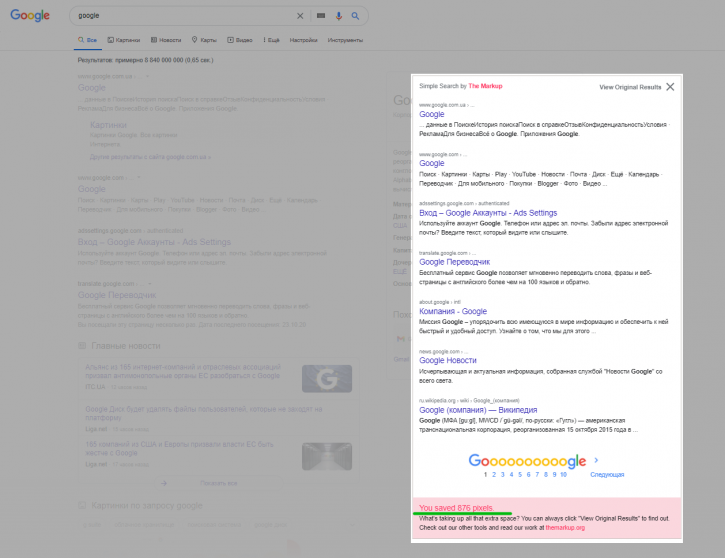Open news about Альянс из 165 интернет-компаний
The width and height of the screenshot is (725, 558).
click(183, 371)
